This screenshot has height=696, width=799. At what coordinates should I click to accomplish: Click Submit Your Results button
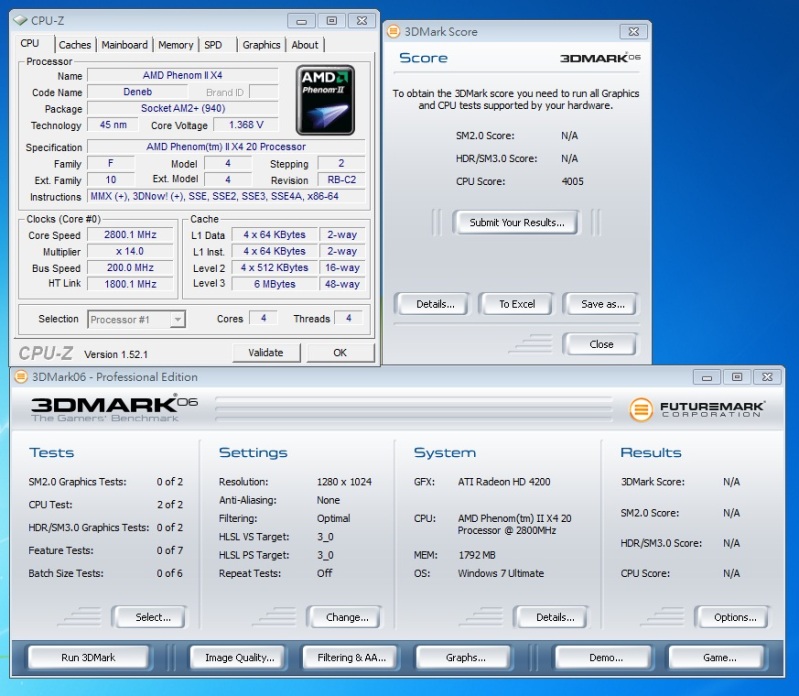(517, 223)
